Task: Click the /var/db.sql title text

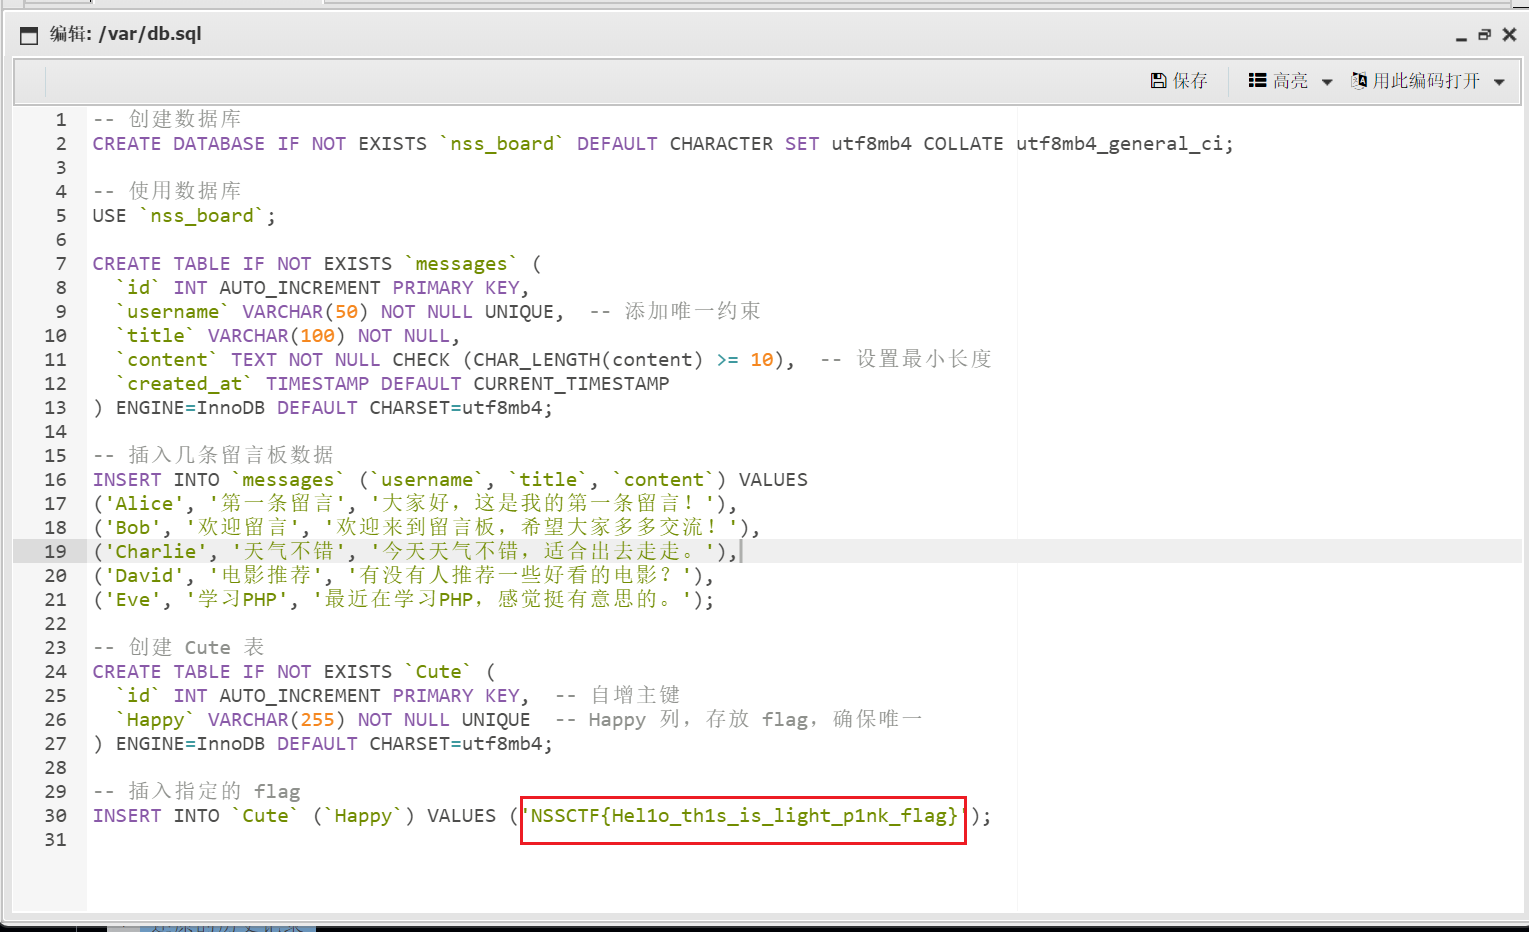Action: (150, 34)
